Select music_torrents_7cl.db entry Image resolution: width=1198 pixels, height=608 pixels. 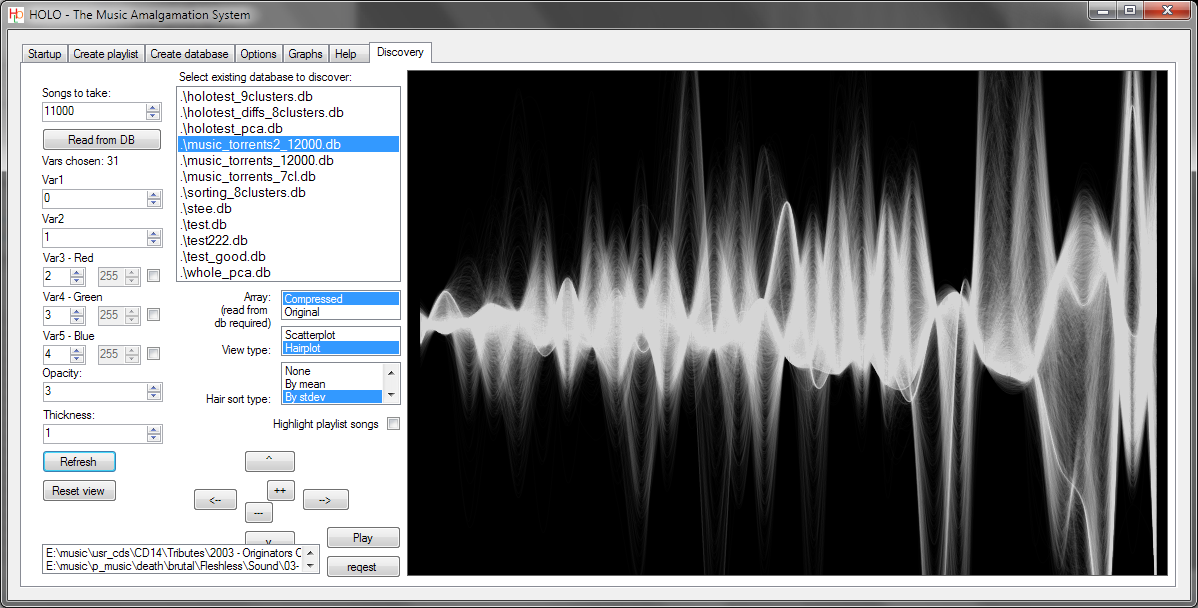288,176
